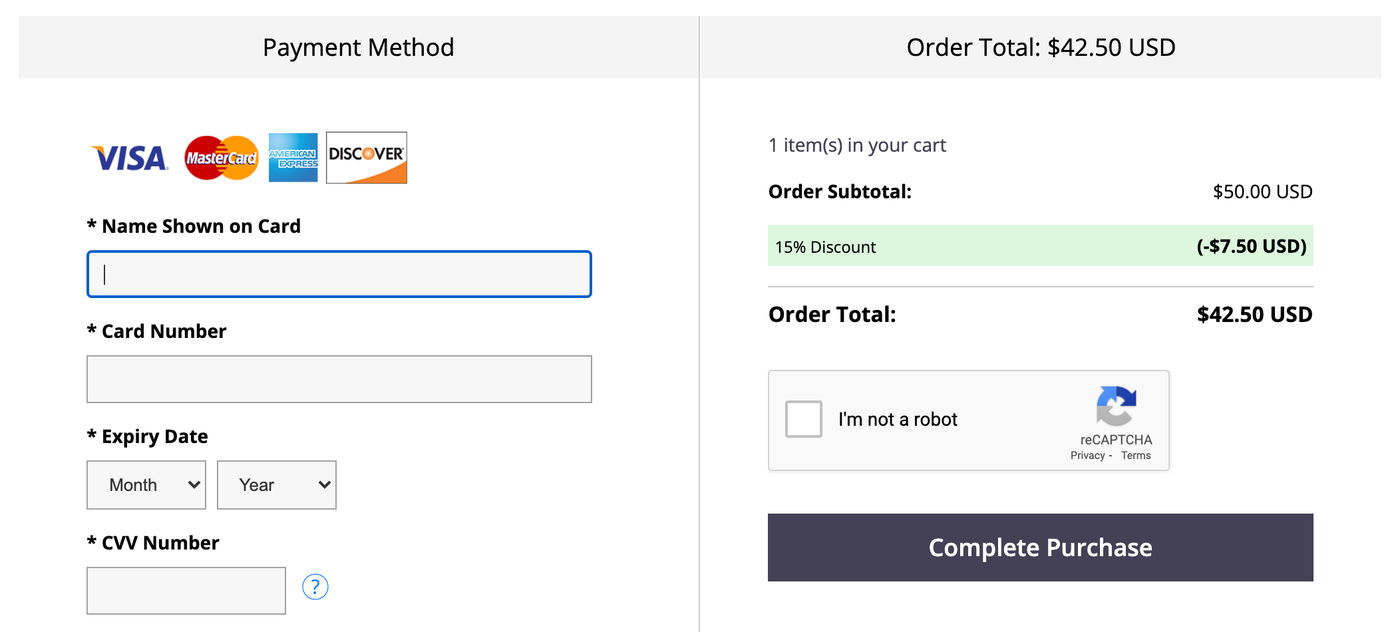Image resolution: width=1400 pixels, height=632 pixels.
Task: Focus the Name Shown on Card field
Action: (x=339, y=274)
